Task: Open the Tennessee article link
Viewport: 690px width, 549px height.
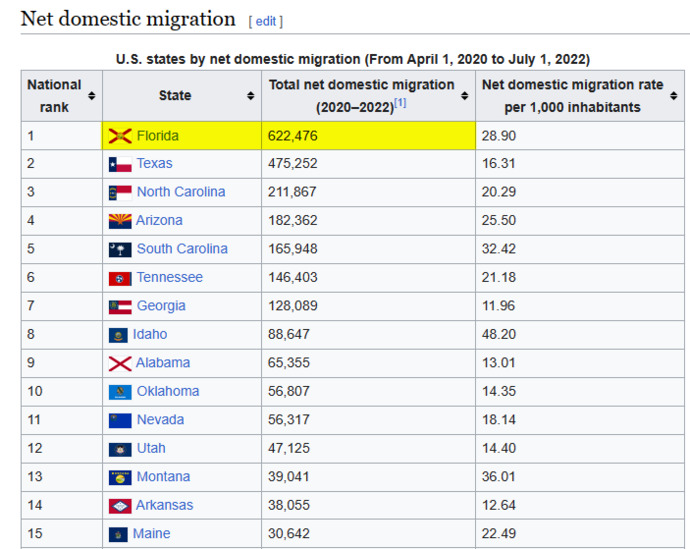Action: pyautogui.click(x=169, y=277)
